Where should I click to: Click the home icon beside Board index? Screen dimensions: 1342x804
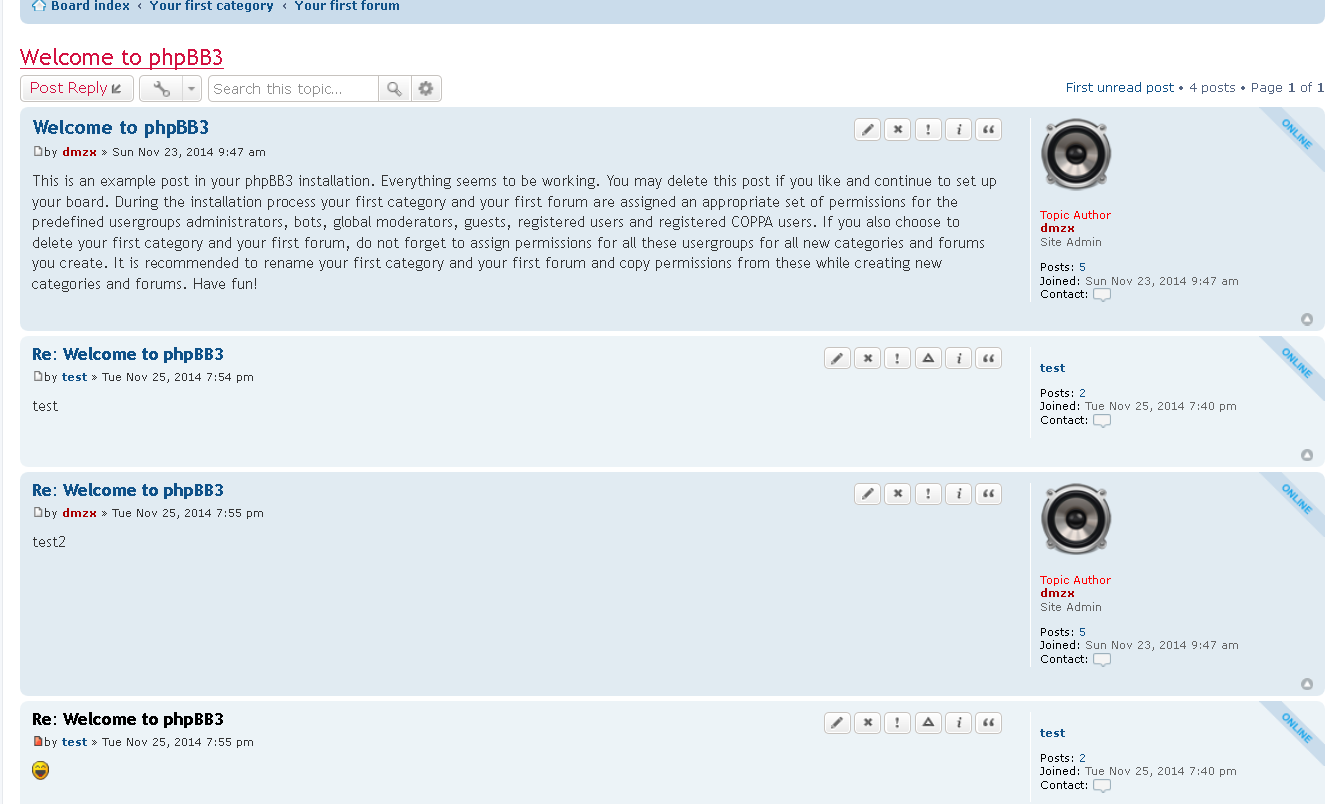39,6
